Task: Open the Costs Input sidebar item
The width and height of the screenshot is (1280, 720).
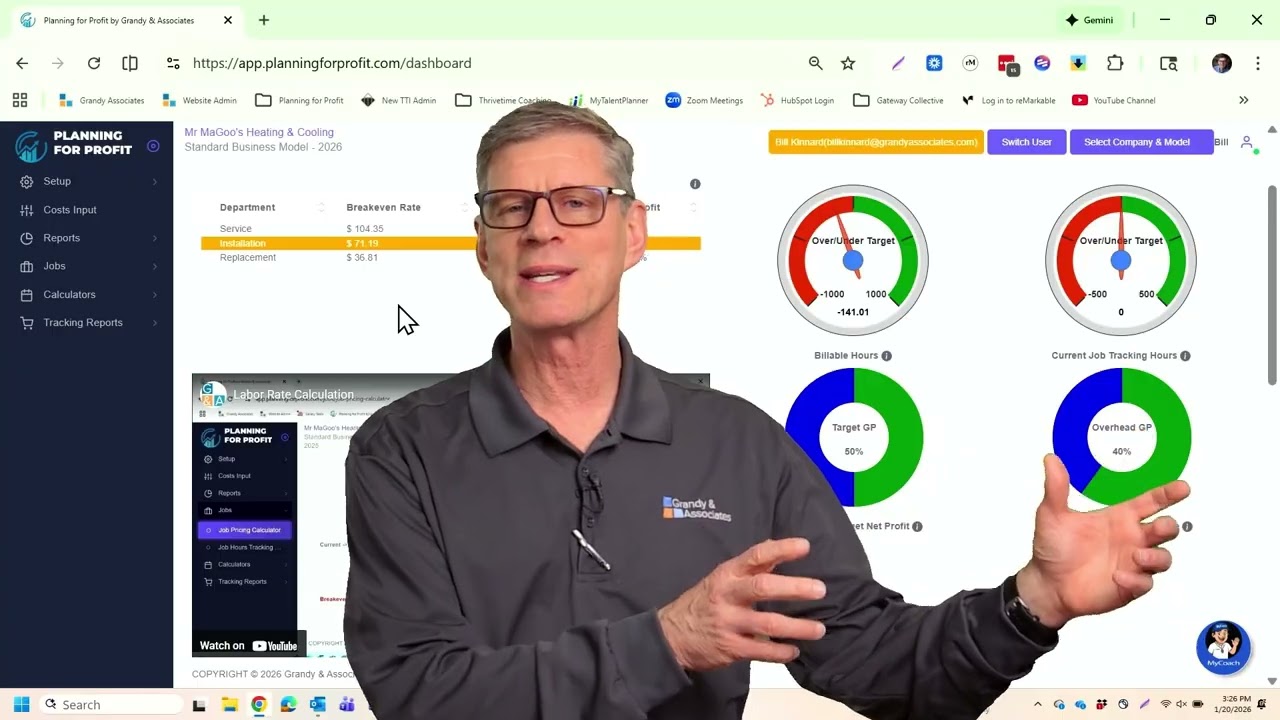Action: (x=70, y=210)
